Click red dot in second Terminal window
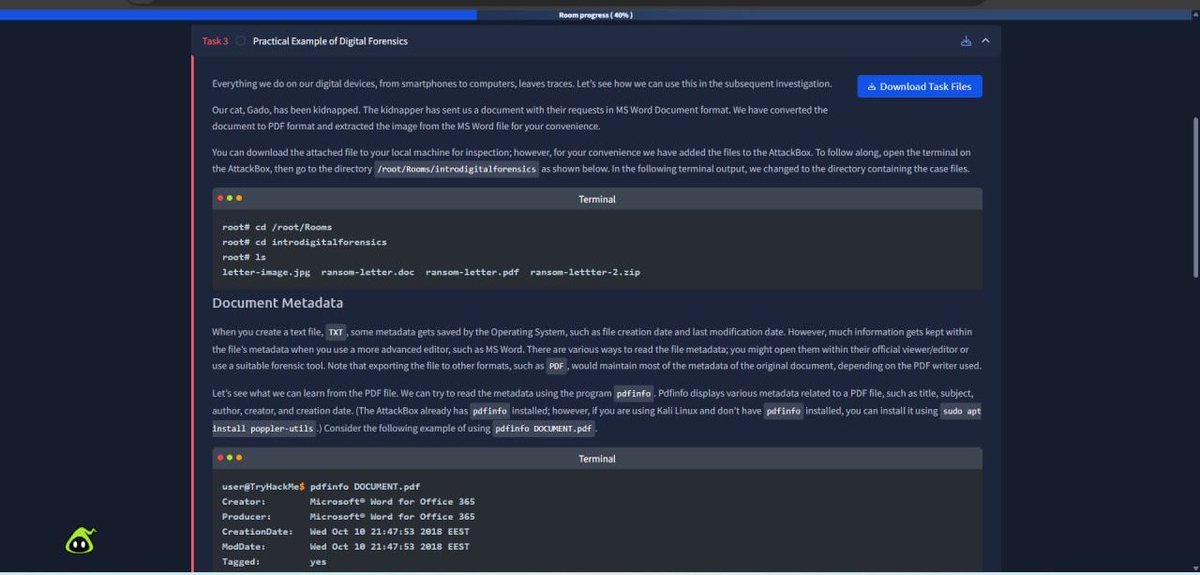The image size is (1200, 575). [220, 457]
